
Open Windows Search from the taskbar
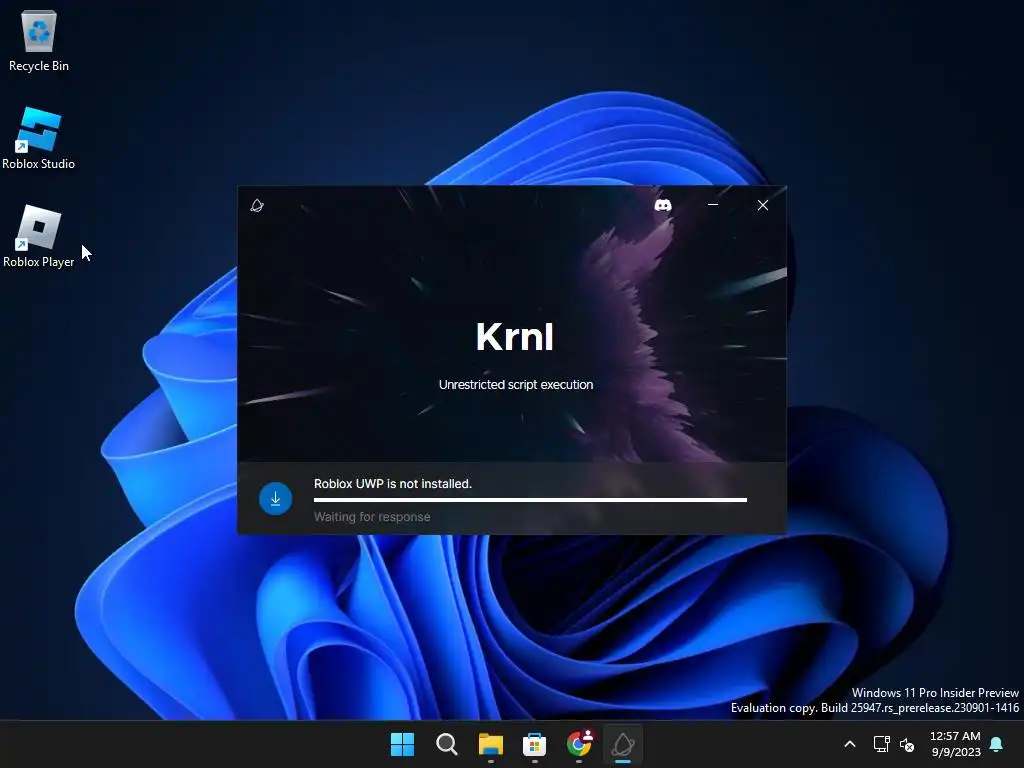(447, 744)
